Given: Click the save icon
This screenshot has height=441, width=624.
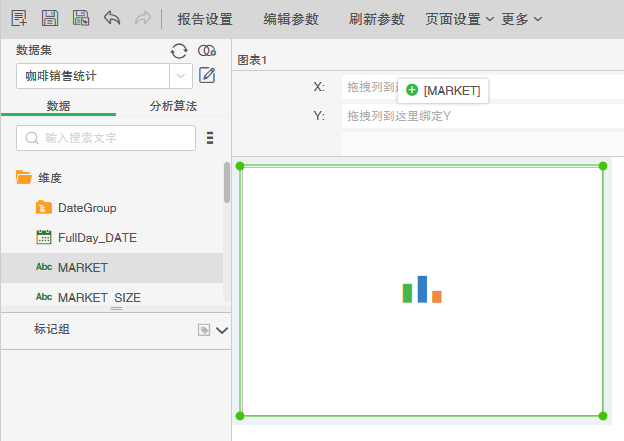Looking at the screenshot, I should point(50,18).
